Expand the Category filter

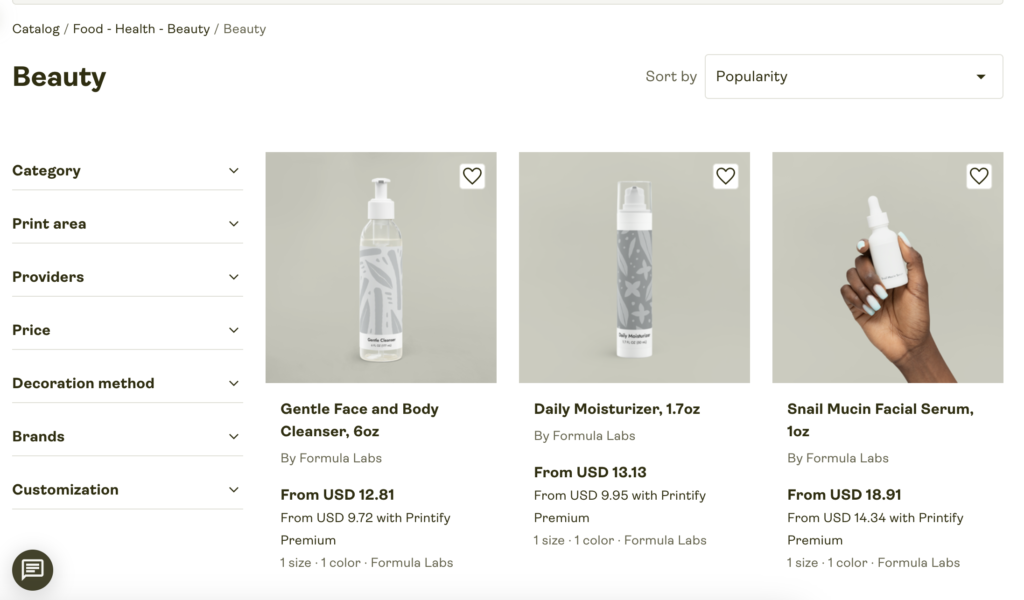127,170
